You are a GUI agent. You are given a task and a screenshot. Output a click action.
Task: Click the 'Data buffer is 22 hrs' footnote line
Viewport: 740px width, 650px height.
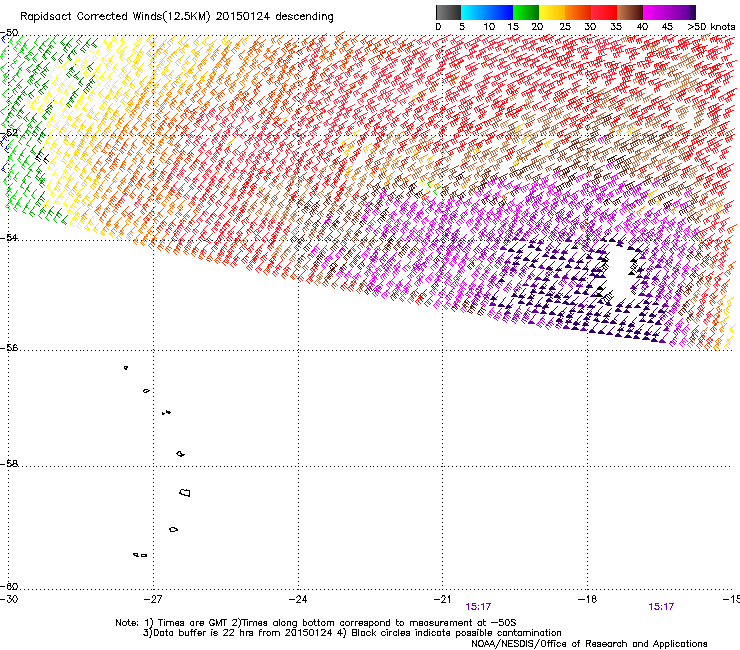click(x=352, y=633)
